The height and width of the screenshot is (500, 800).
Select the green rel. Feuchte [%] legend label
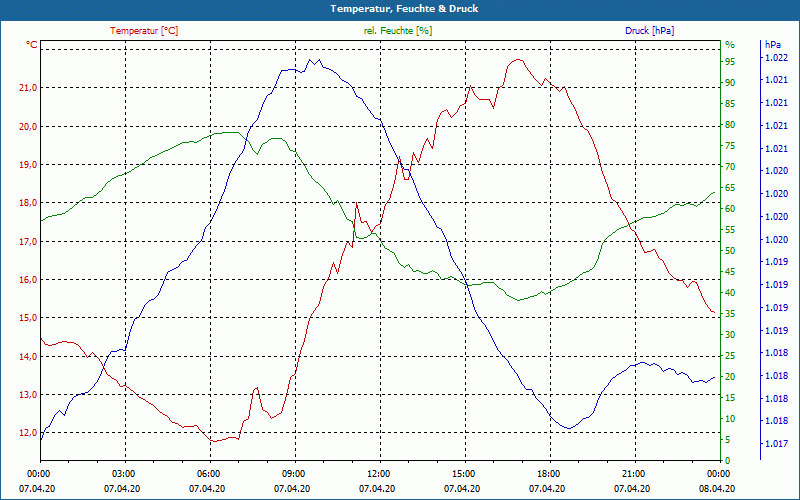click(397, 31)
